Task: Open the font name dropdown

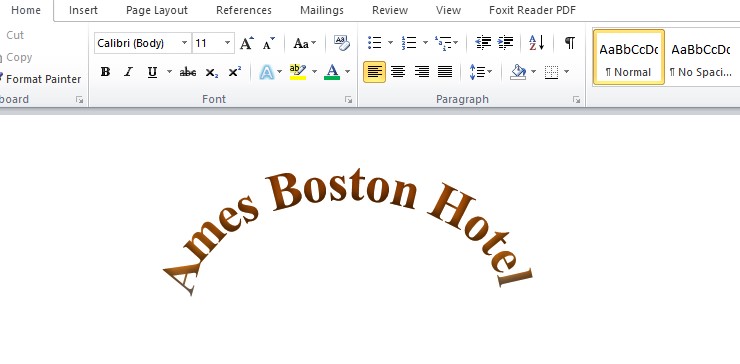Action: [184, 43]
